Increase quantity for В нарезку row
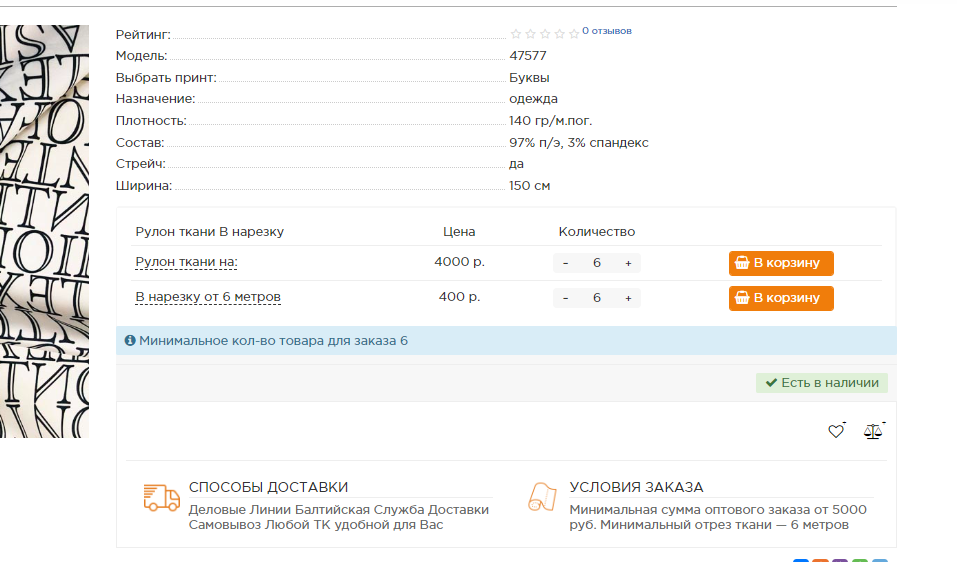This screenshot has width=957, height=562. [628, 298]
